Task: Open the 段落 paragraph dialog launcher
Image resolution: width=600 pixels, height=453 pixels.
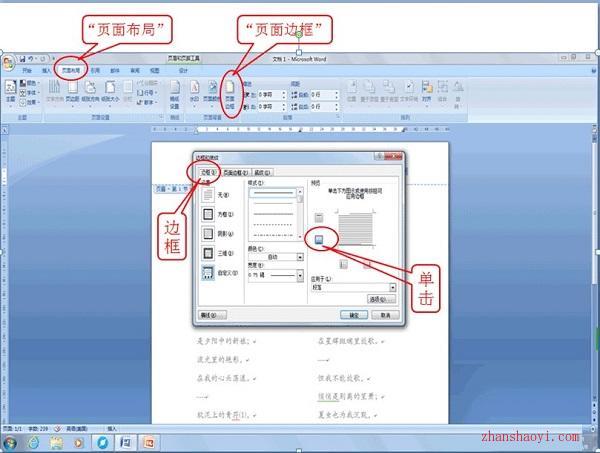Action: point(338,116)
